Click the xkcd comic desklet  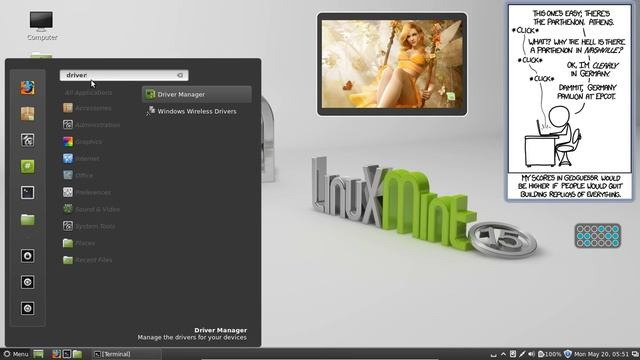[x=570, y=102]
